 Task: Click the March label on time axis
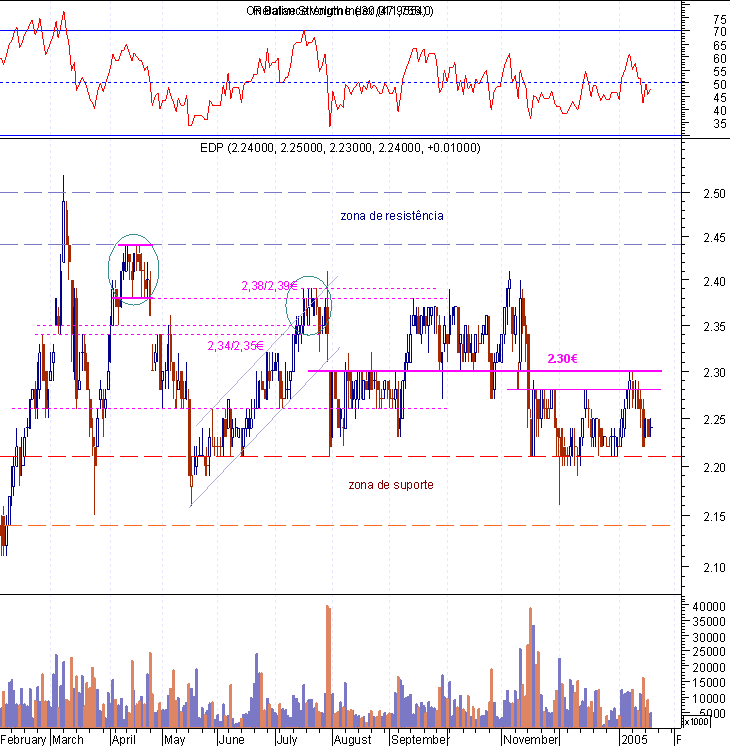click(68, 739)
